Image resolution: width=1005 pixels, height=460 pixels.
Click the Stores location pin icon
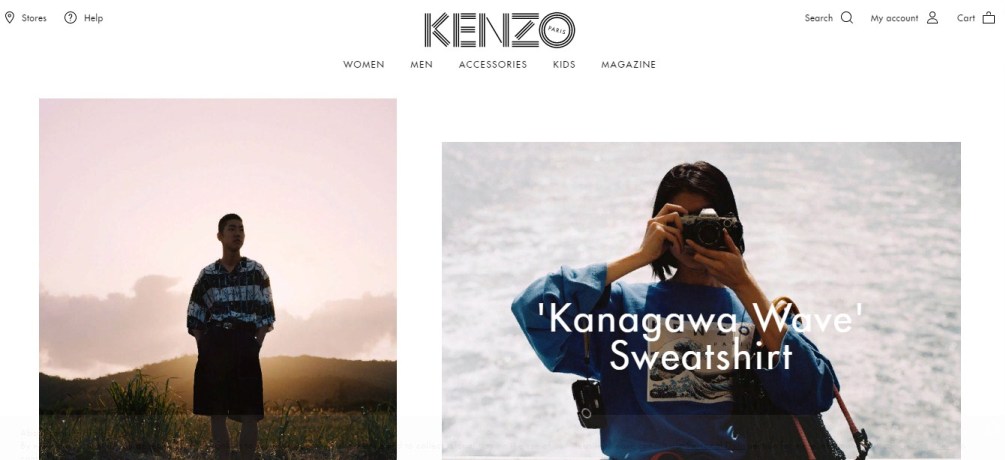point(10,17)
